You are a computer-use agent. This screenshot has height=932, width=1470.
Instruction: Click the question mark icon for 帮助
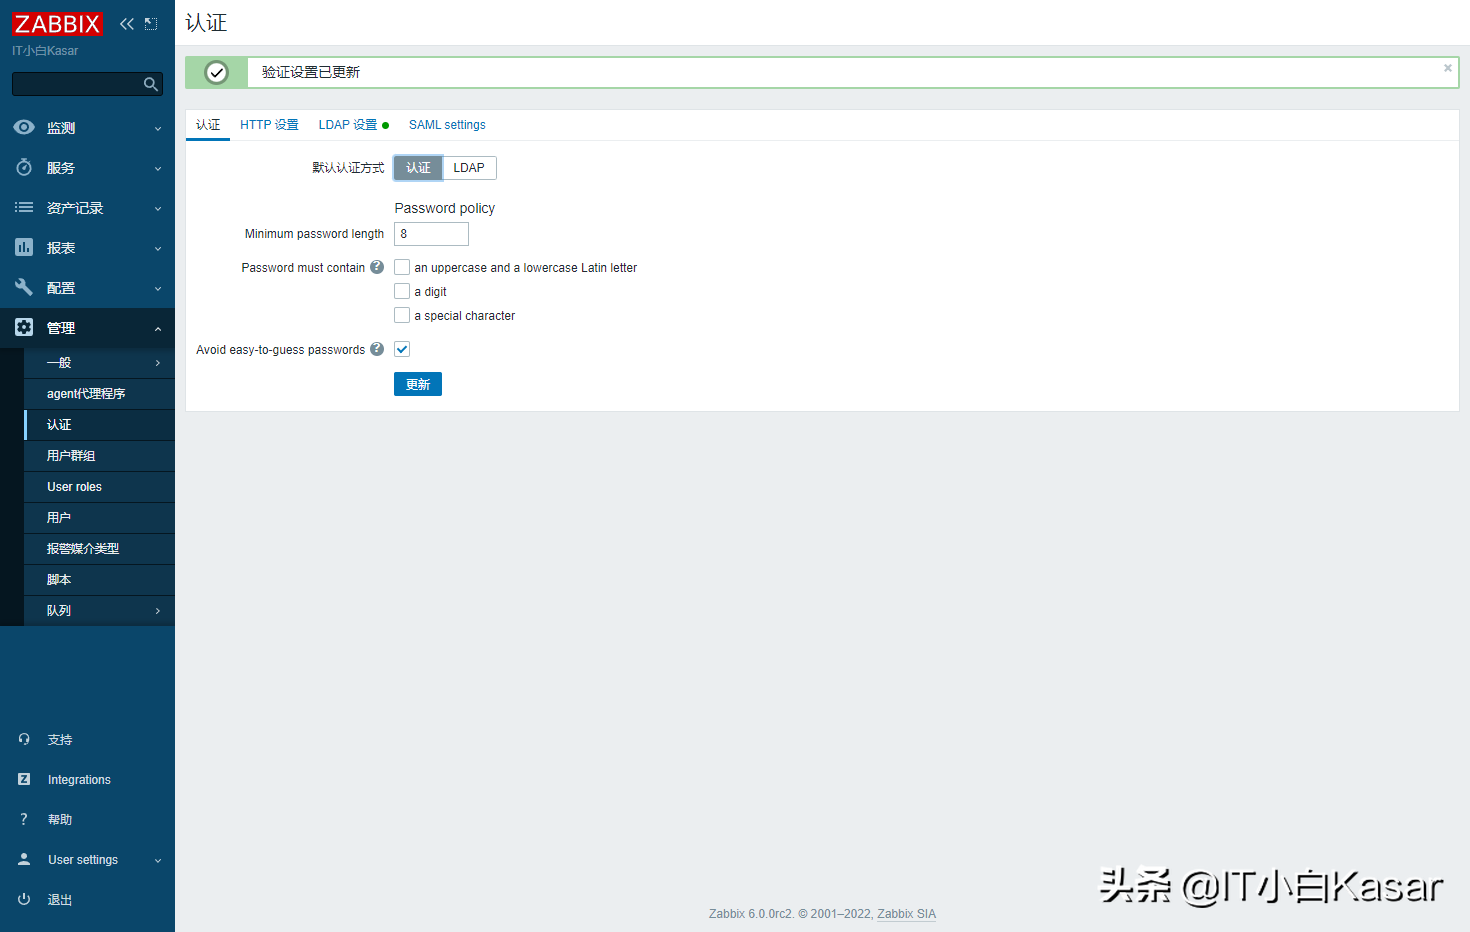click(x=24, y=819)
